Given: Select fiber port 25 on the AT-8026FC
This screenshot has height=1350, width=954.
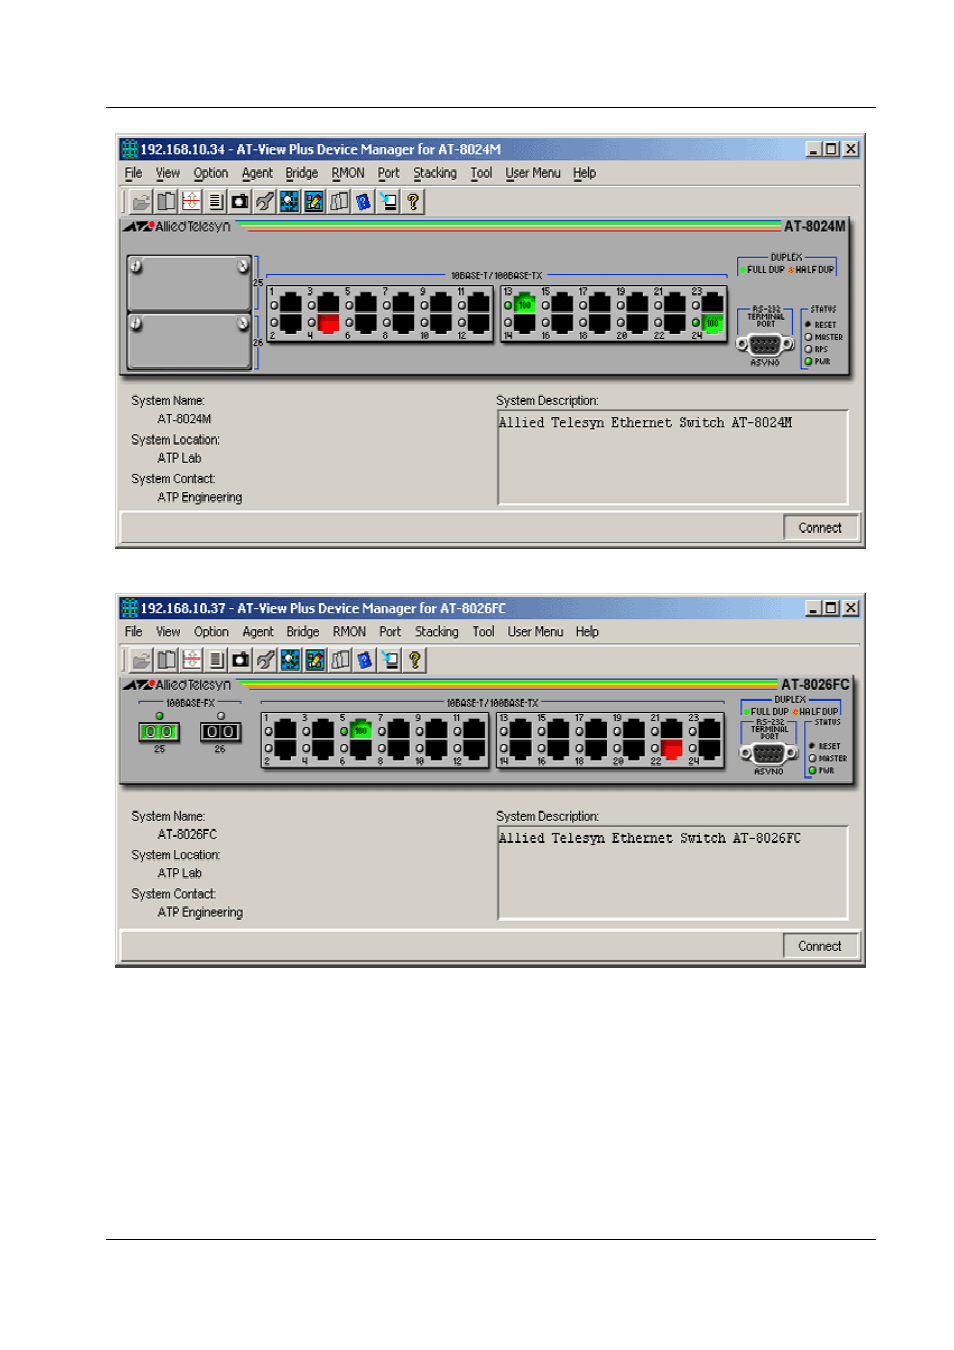Looking at the screenshot, I should click(x=159, y=732).
